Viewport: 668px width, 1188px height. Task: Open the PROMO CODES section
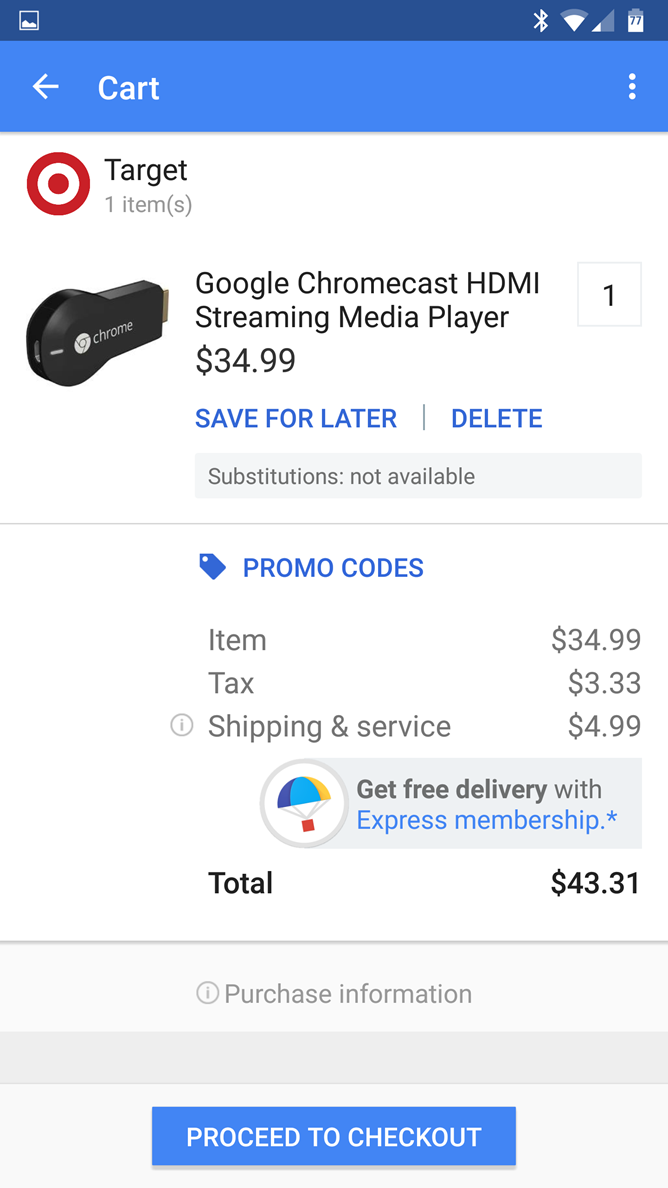[x=332, y=567]
